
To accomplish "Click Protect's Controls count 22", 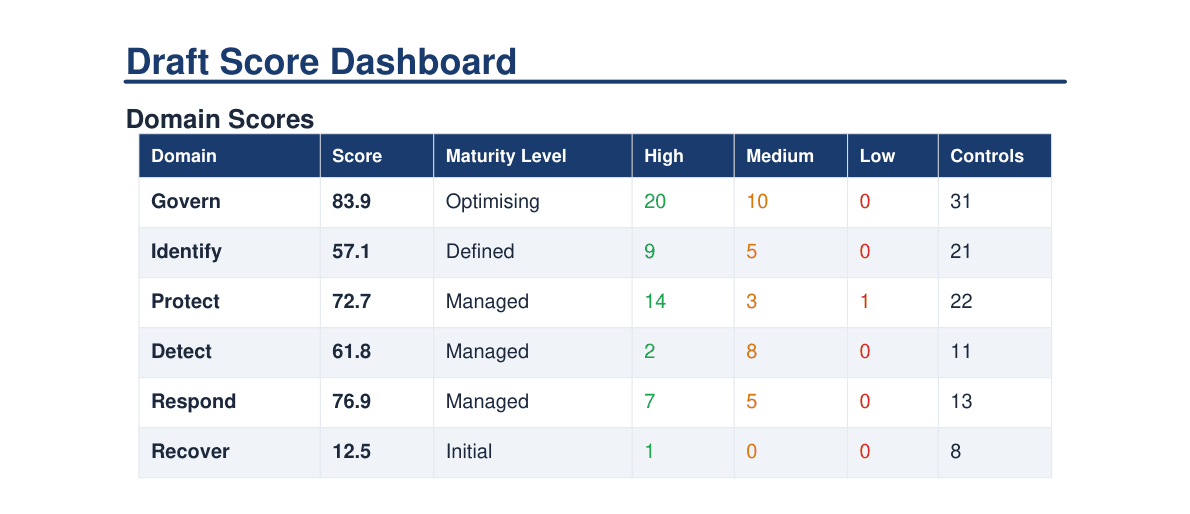I will [962, 301].
